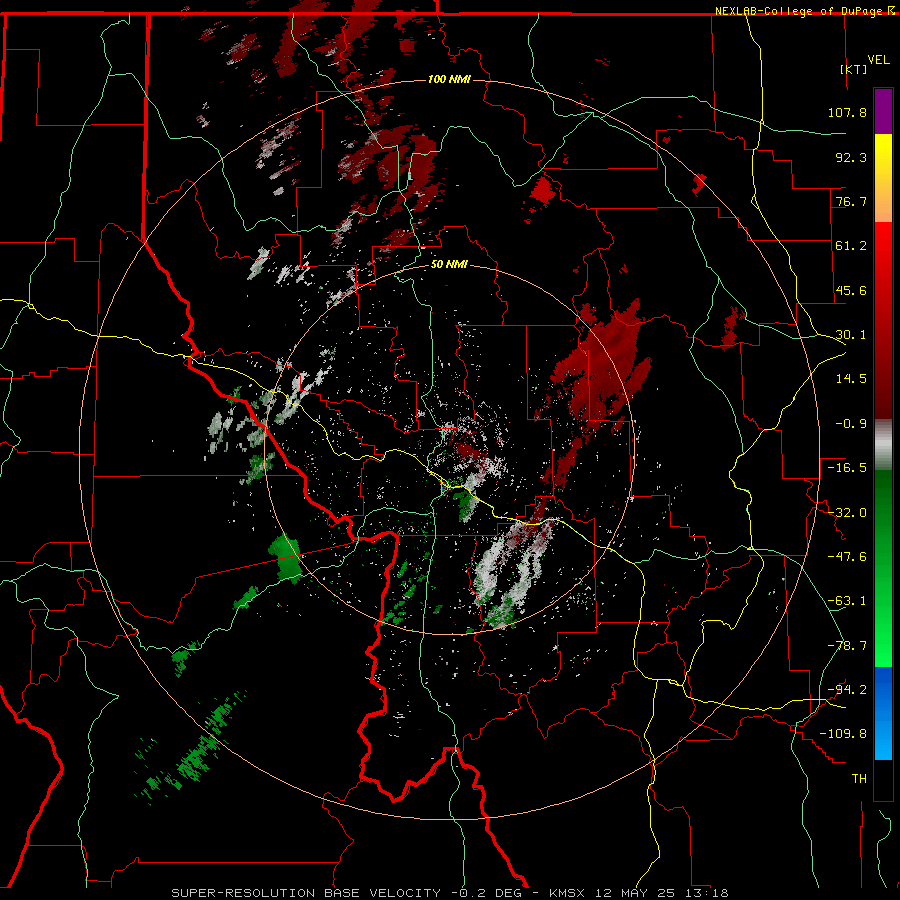The height and width of the screenshot is (900, 900).
Task: Click the TH legend label
Action: [x=859, y=779]
